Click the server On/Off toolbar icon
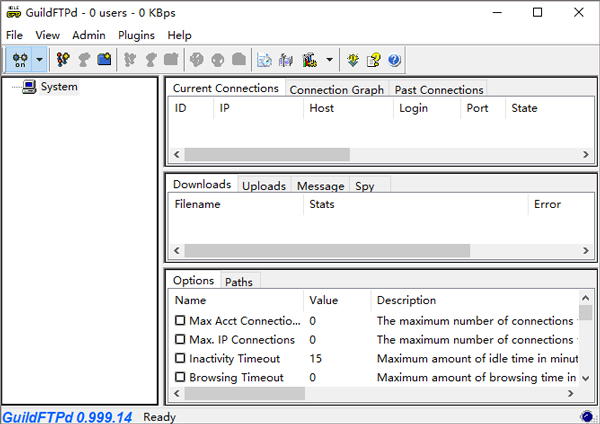This screenshot has height=424, width=600. pos(19,60)
